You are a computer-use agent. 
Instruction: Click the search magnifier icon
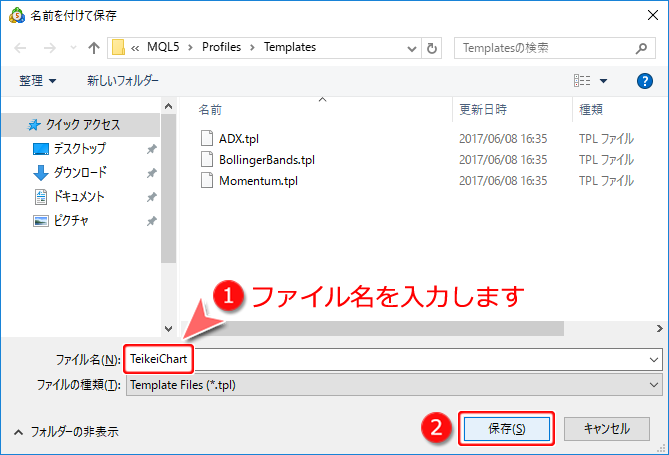641,48
